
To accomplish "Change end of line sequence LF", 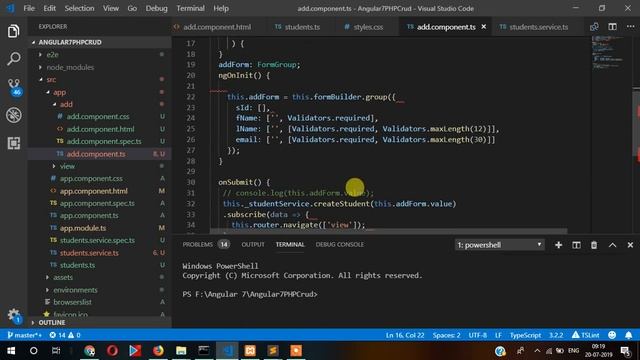I will point(498,335).
